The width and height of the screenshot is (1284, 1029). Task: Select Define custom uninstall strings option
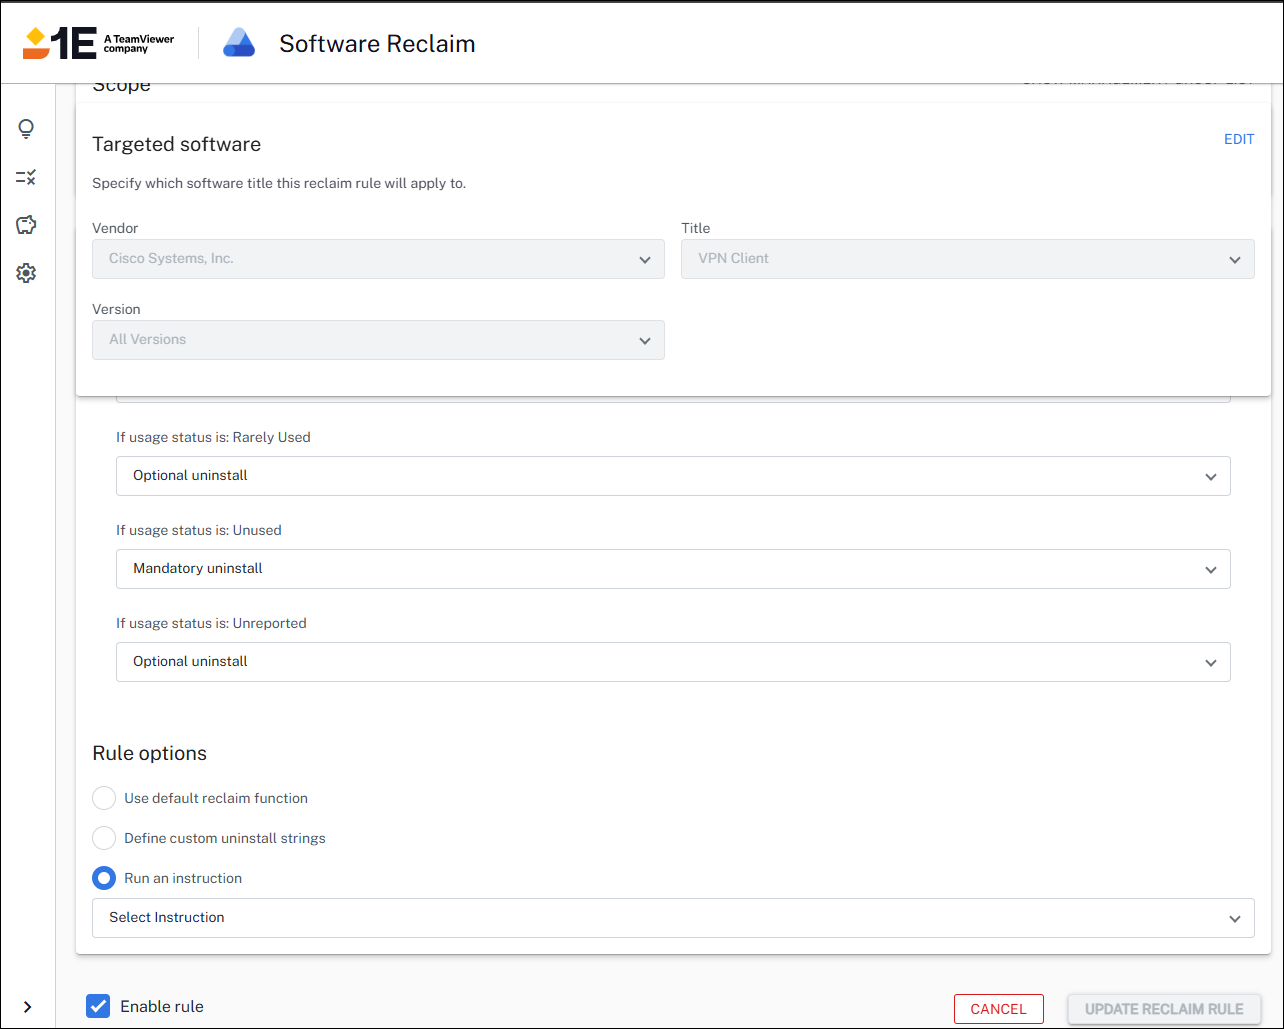click(x=104, y=838)
